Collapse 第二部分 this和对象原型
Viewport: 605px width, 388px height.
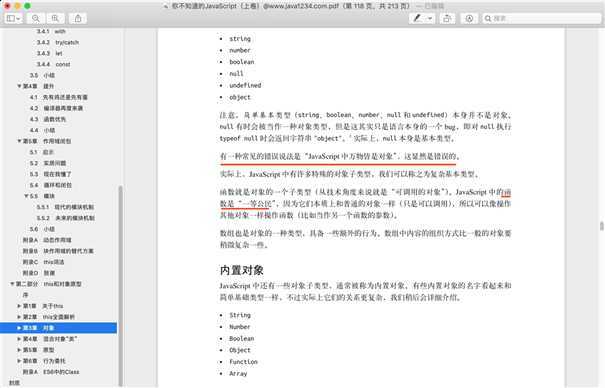12,284
